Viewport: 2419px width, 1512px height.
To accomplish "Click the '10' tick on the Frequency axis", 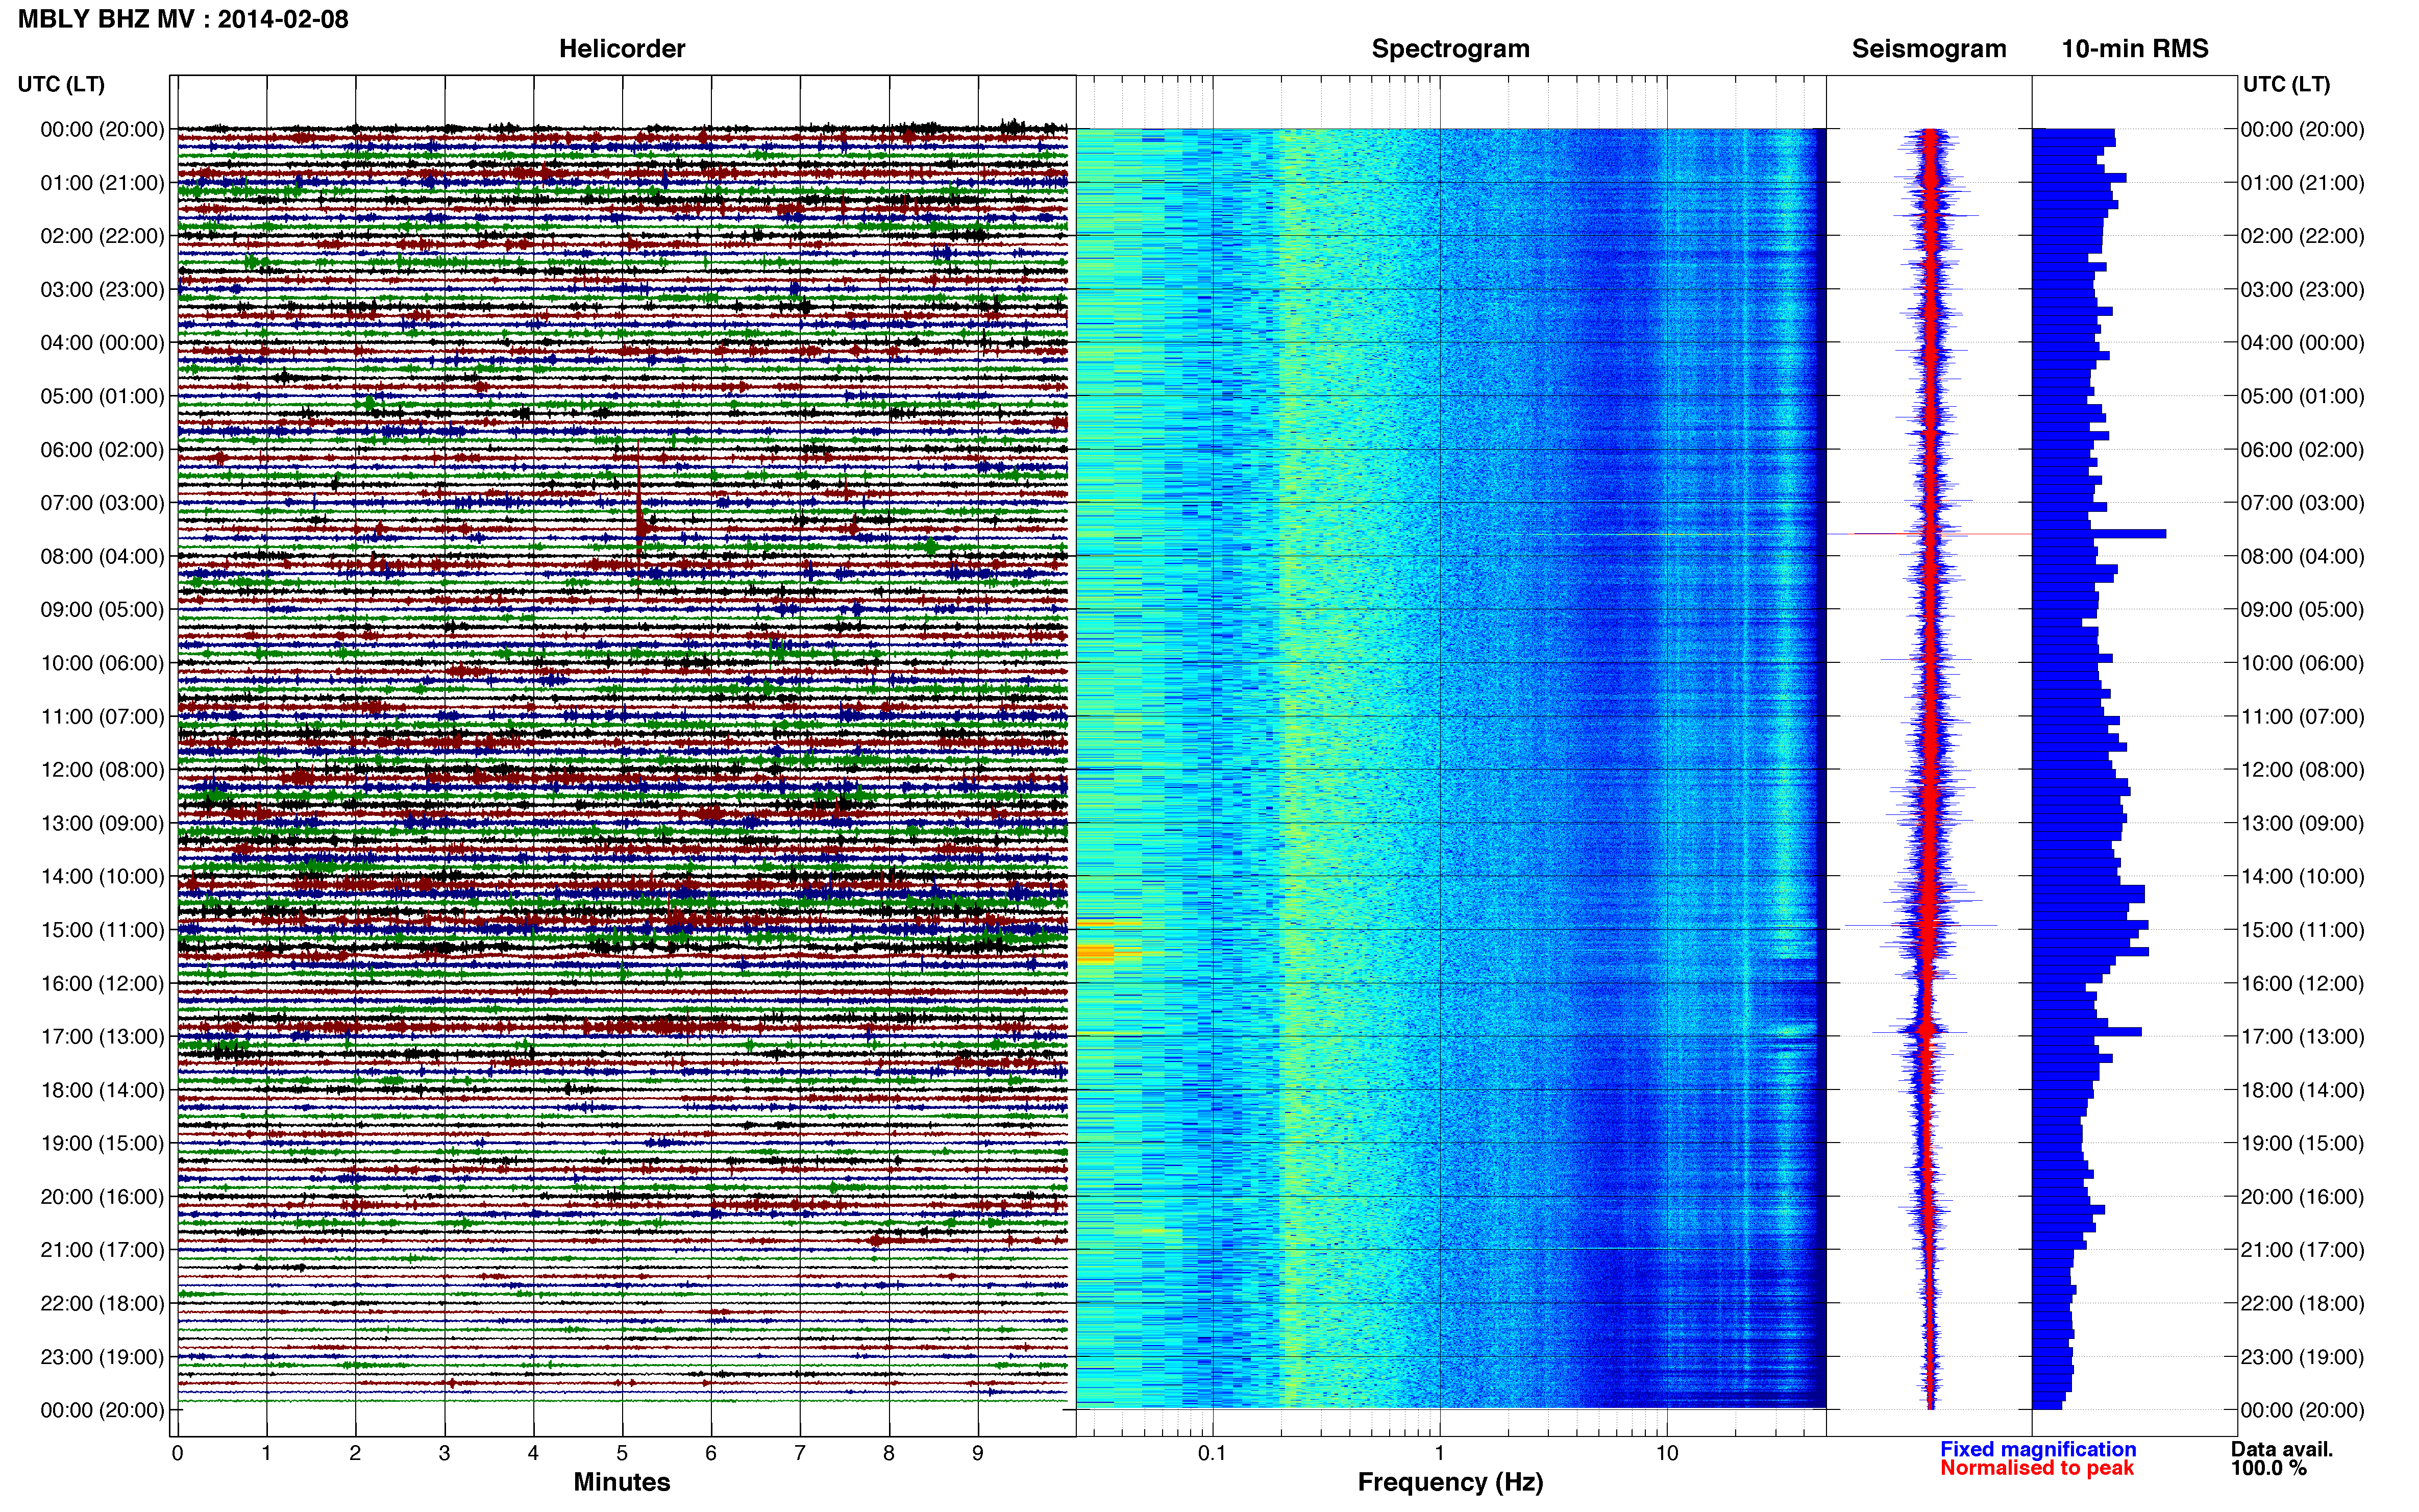I will pos(1667,1453).
